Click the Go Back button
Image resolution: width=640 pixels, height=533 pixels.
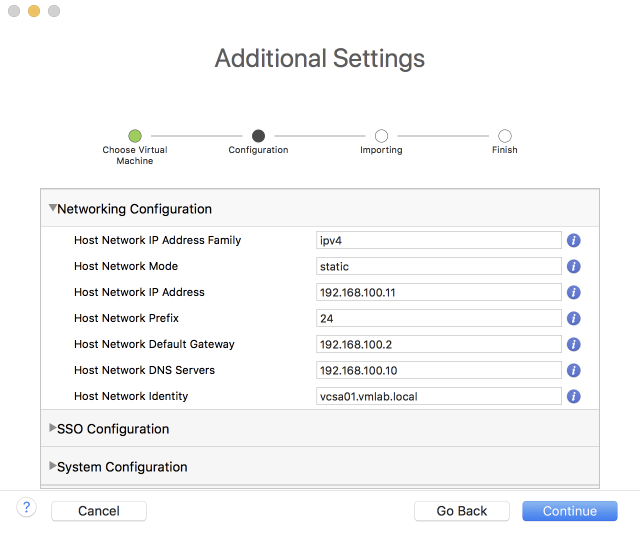pyautogui.click(x=462, y=511)
